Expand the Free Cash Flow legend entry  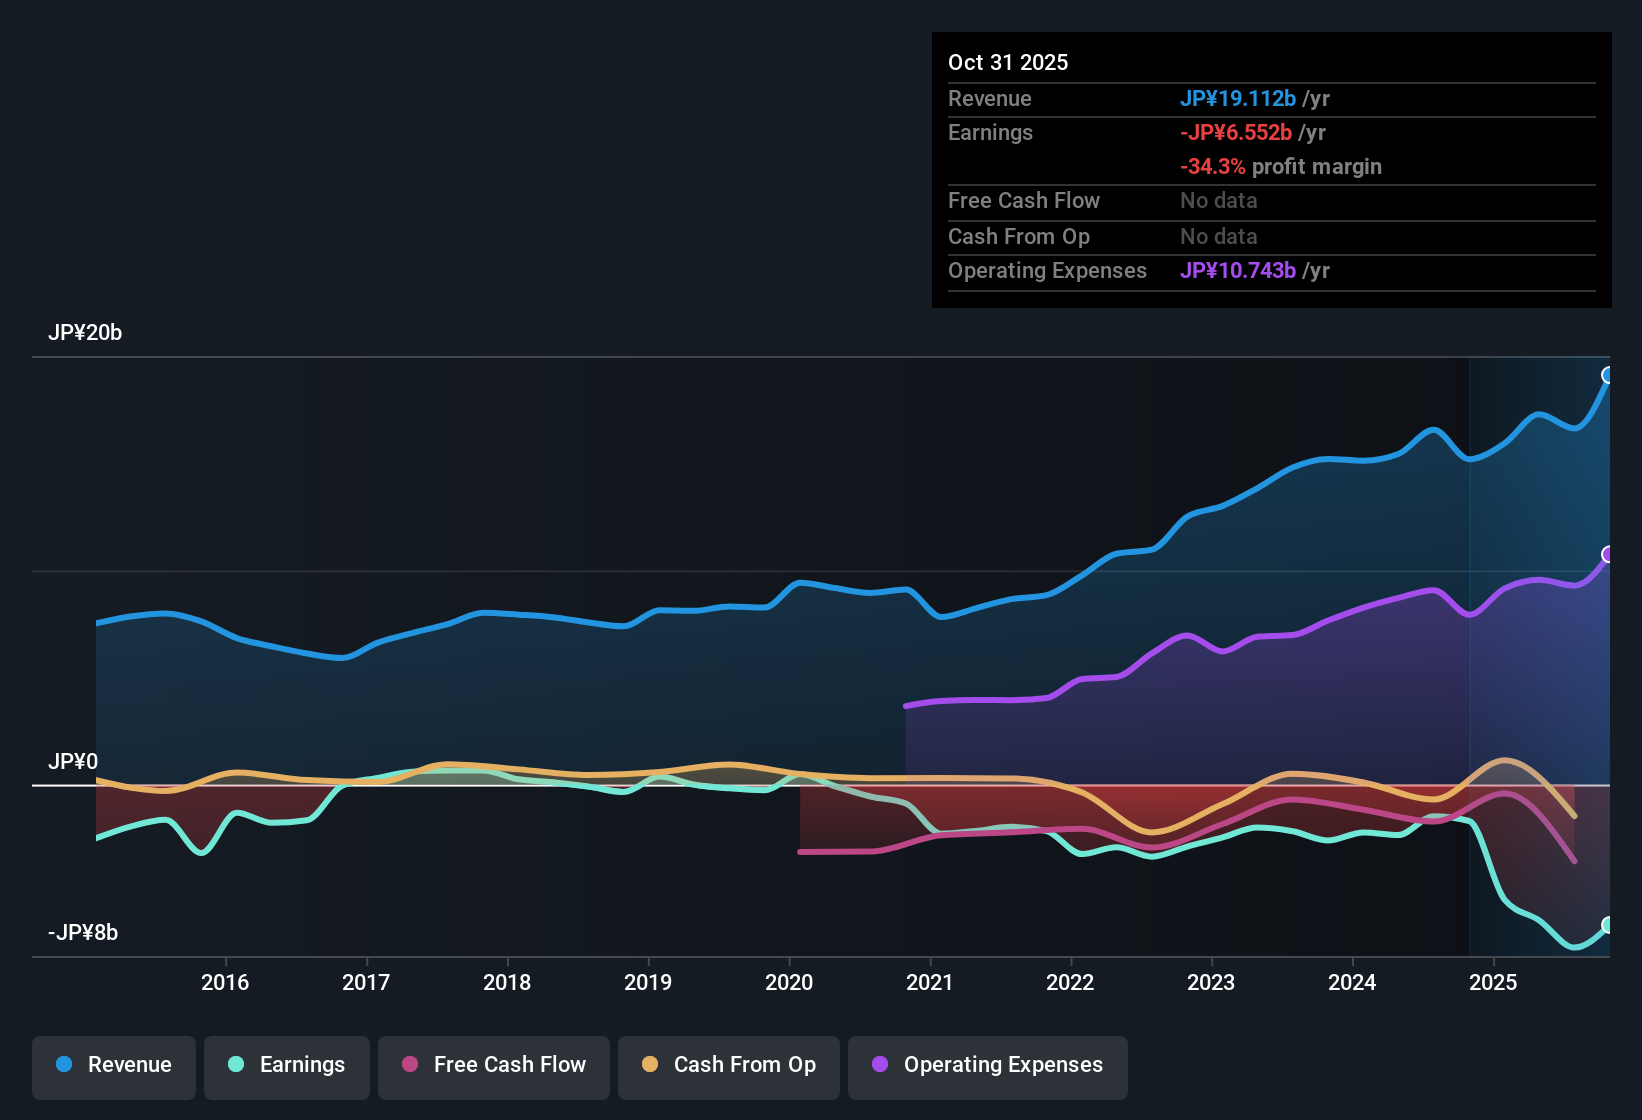click(493, 1066)
